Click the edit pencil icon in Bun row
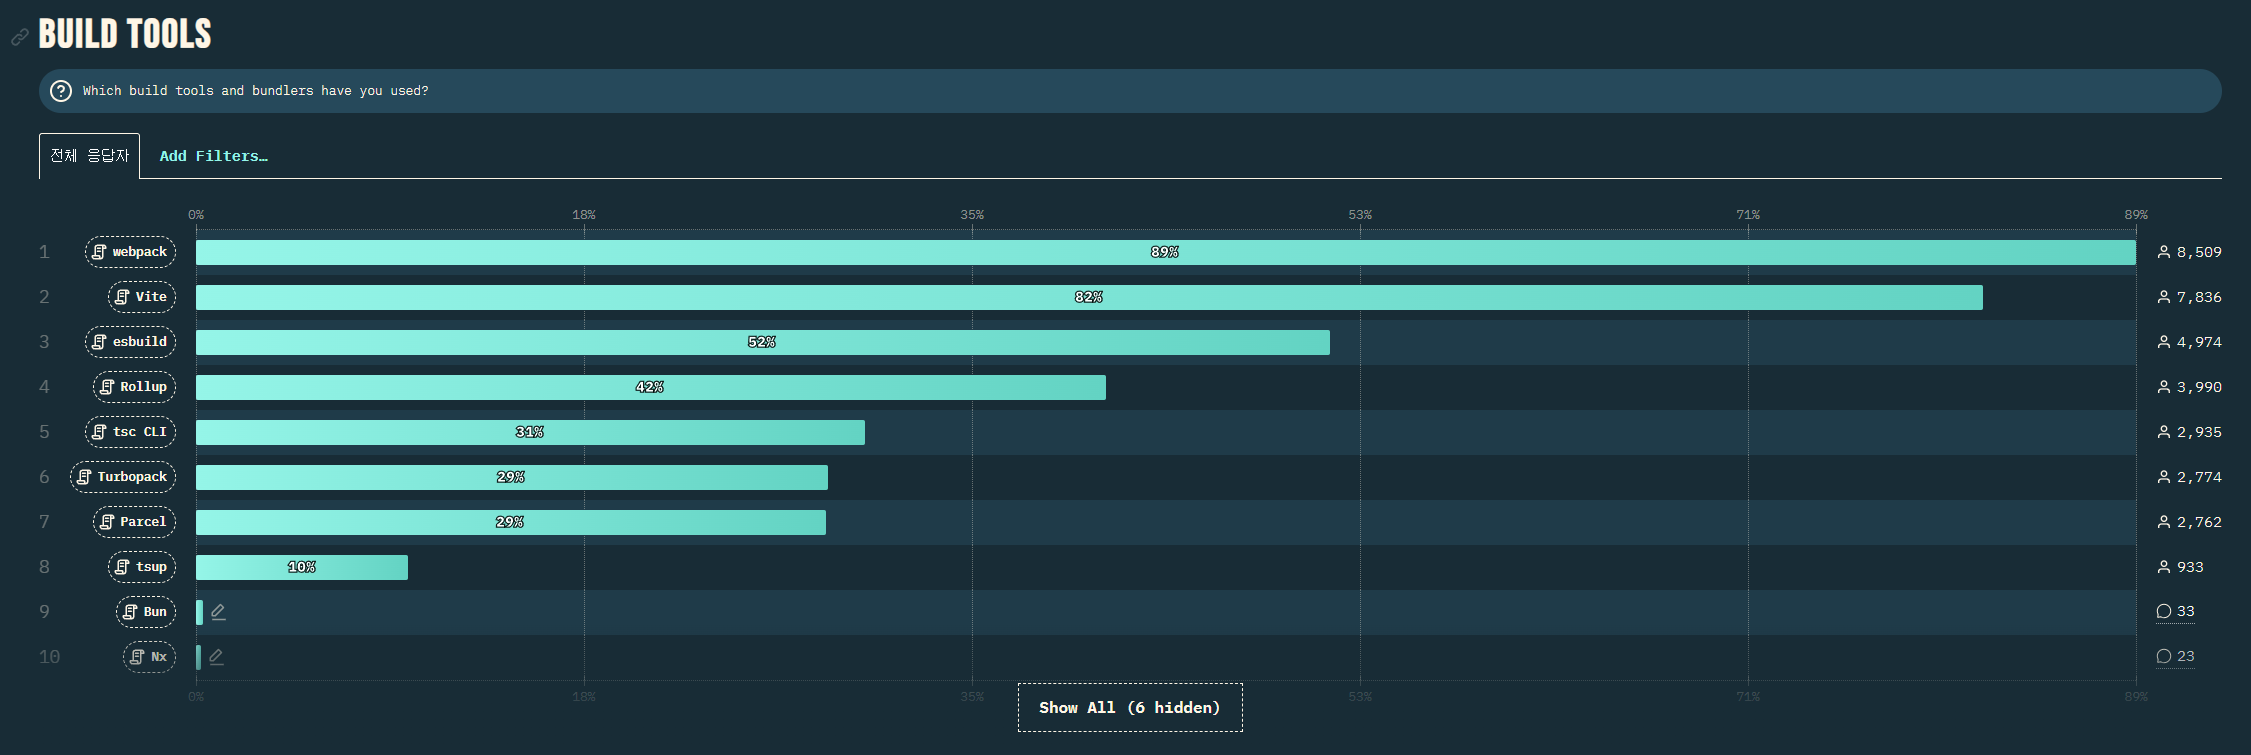The image size is (2251, 755). 218,612
